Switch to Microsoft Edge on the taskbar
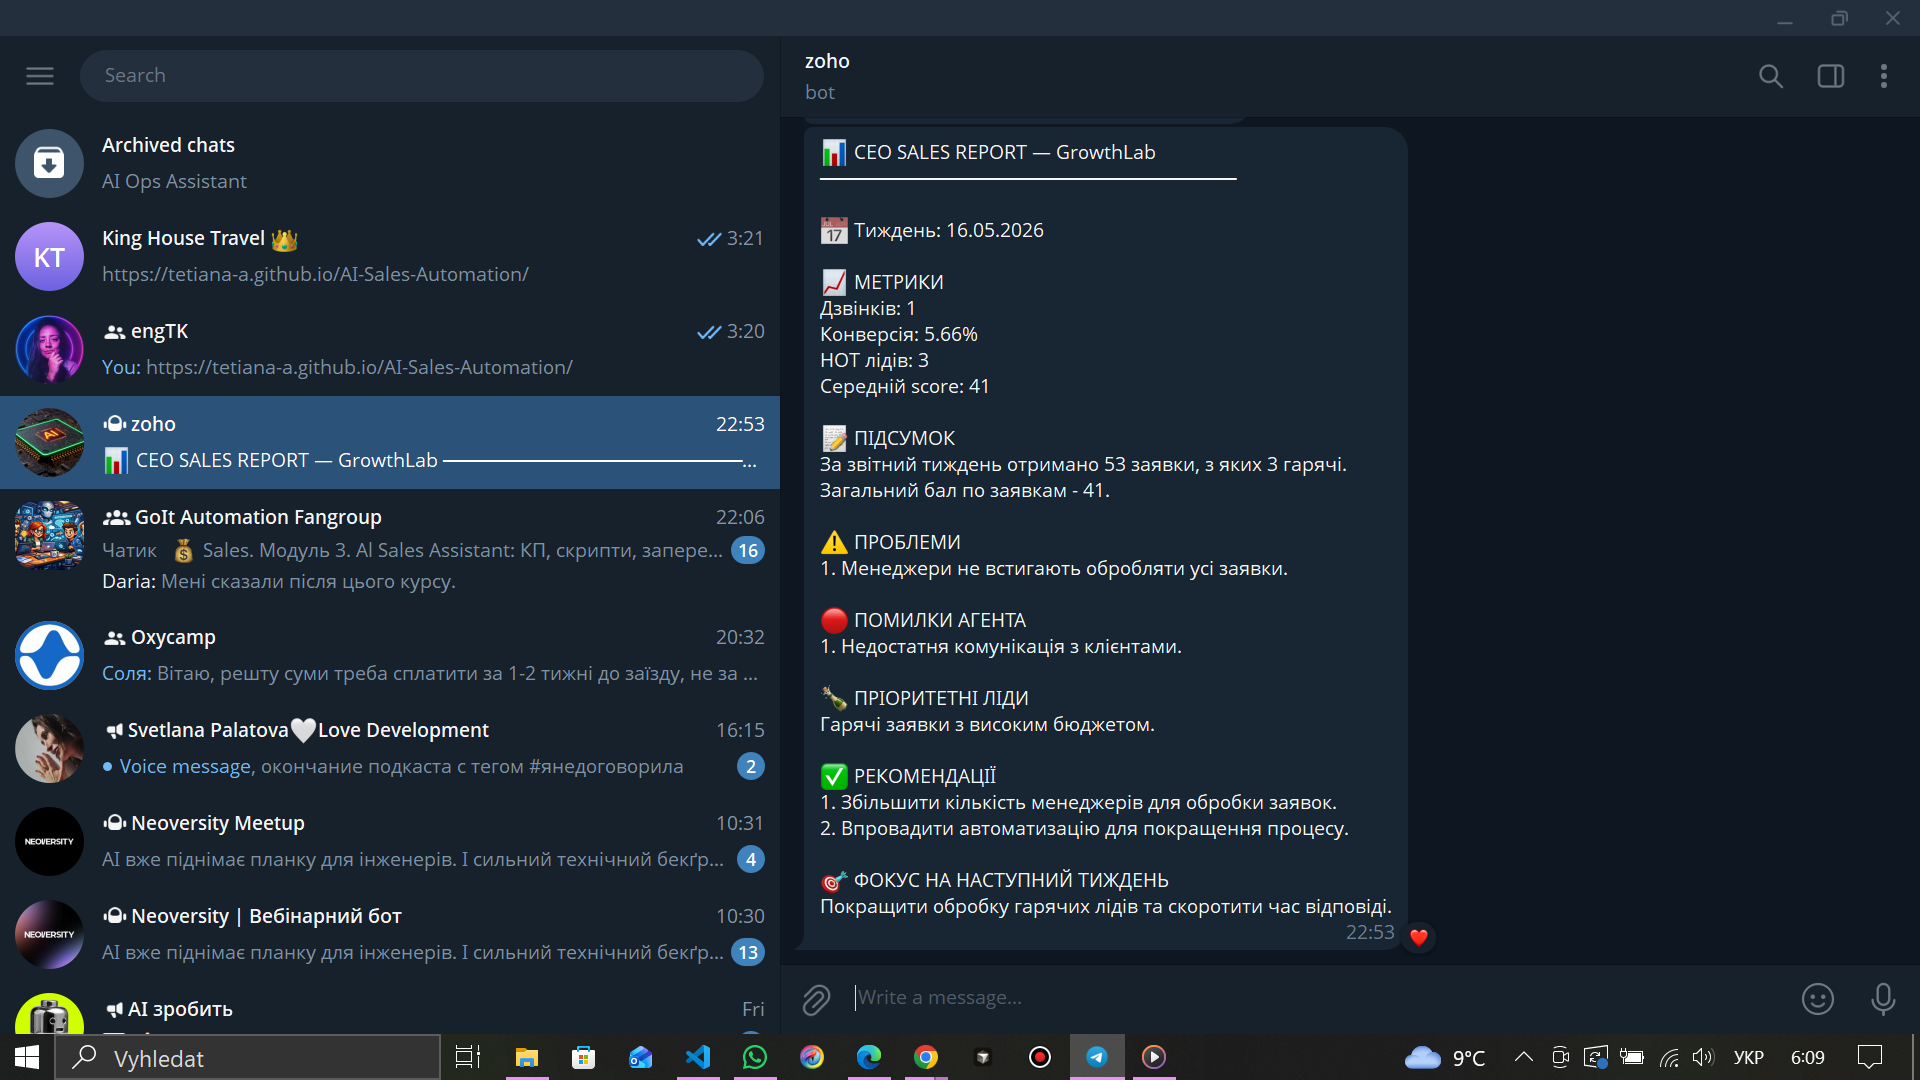This screenshot has width=1920, height=1080. (x=869, y=1058)
